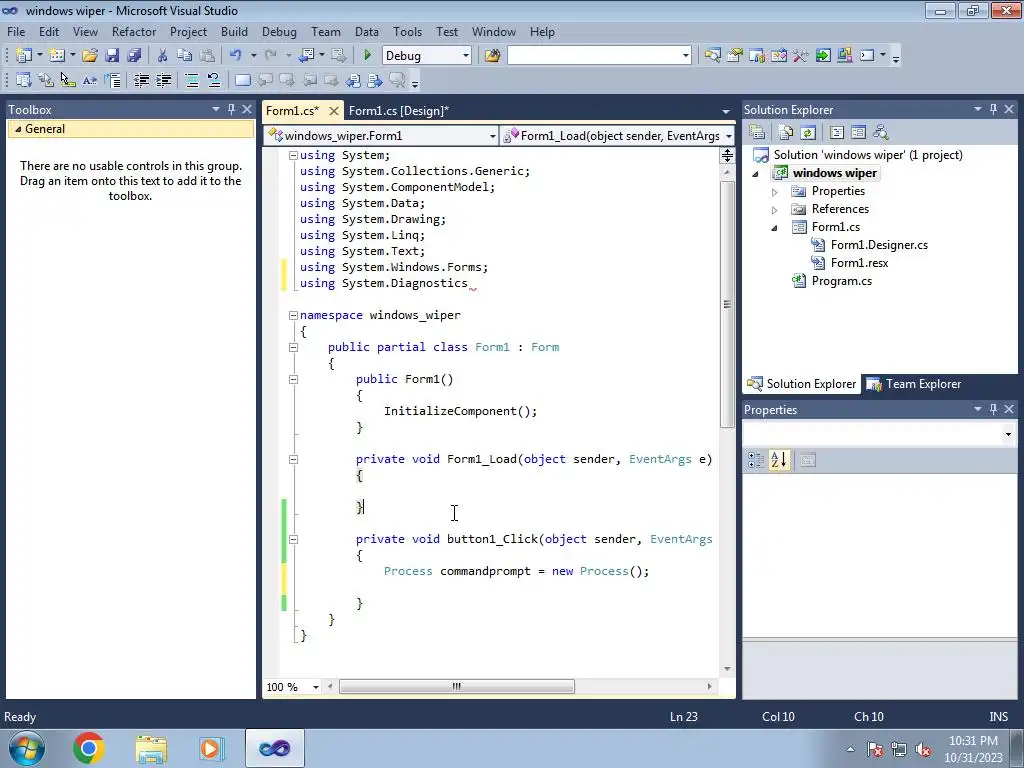Open the Properties object selector dropdown
This screenshot has height=768, width=1024.
pos(1008,434)
